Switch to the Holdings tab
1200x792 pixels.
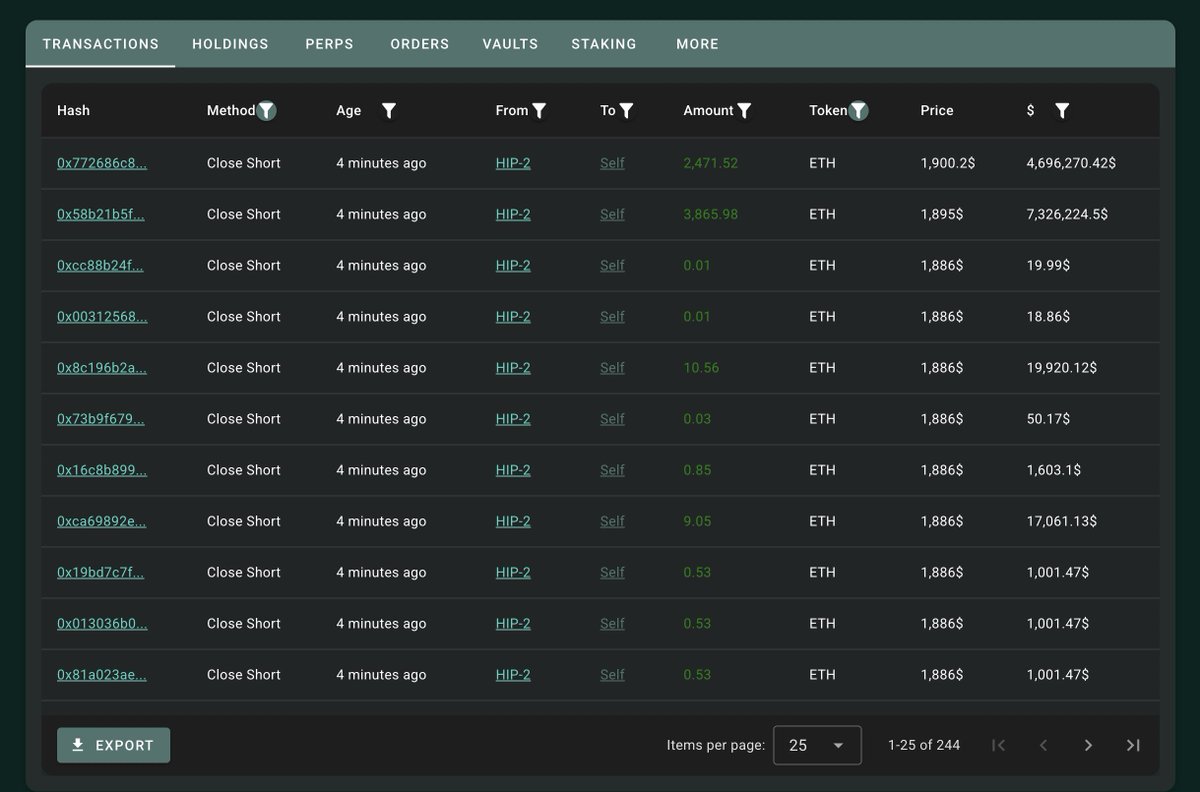[230, 44]
